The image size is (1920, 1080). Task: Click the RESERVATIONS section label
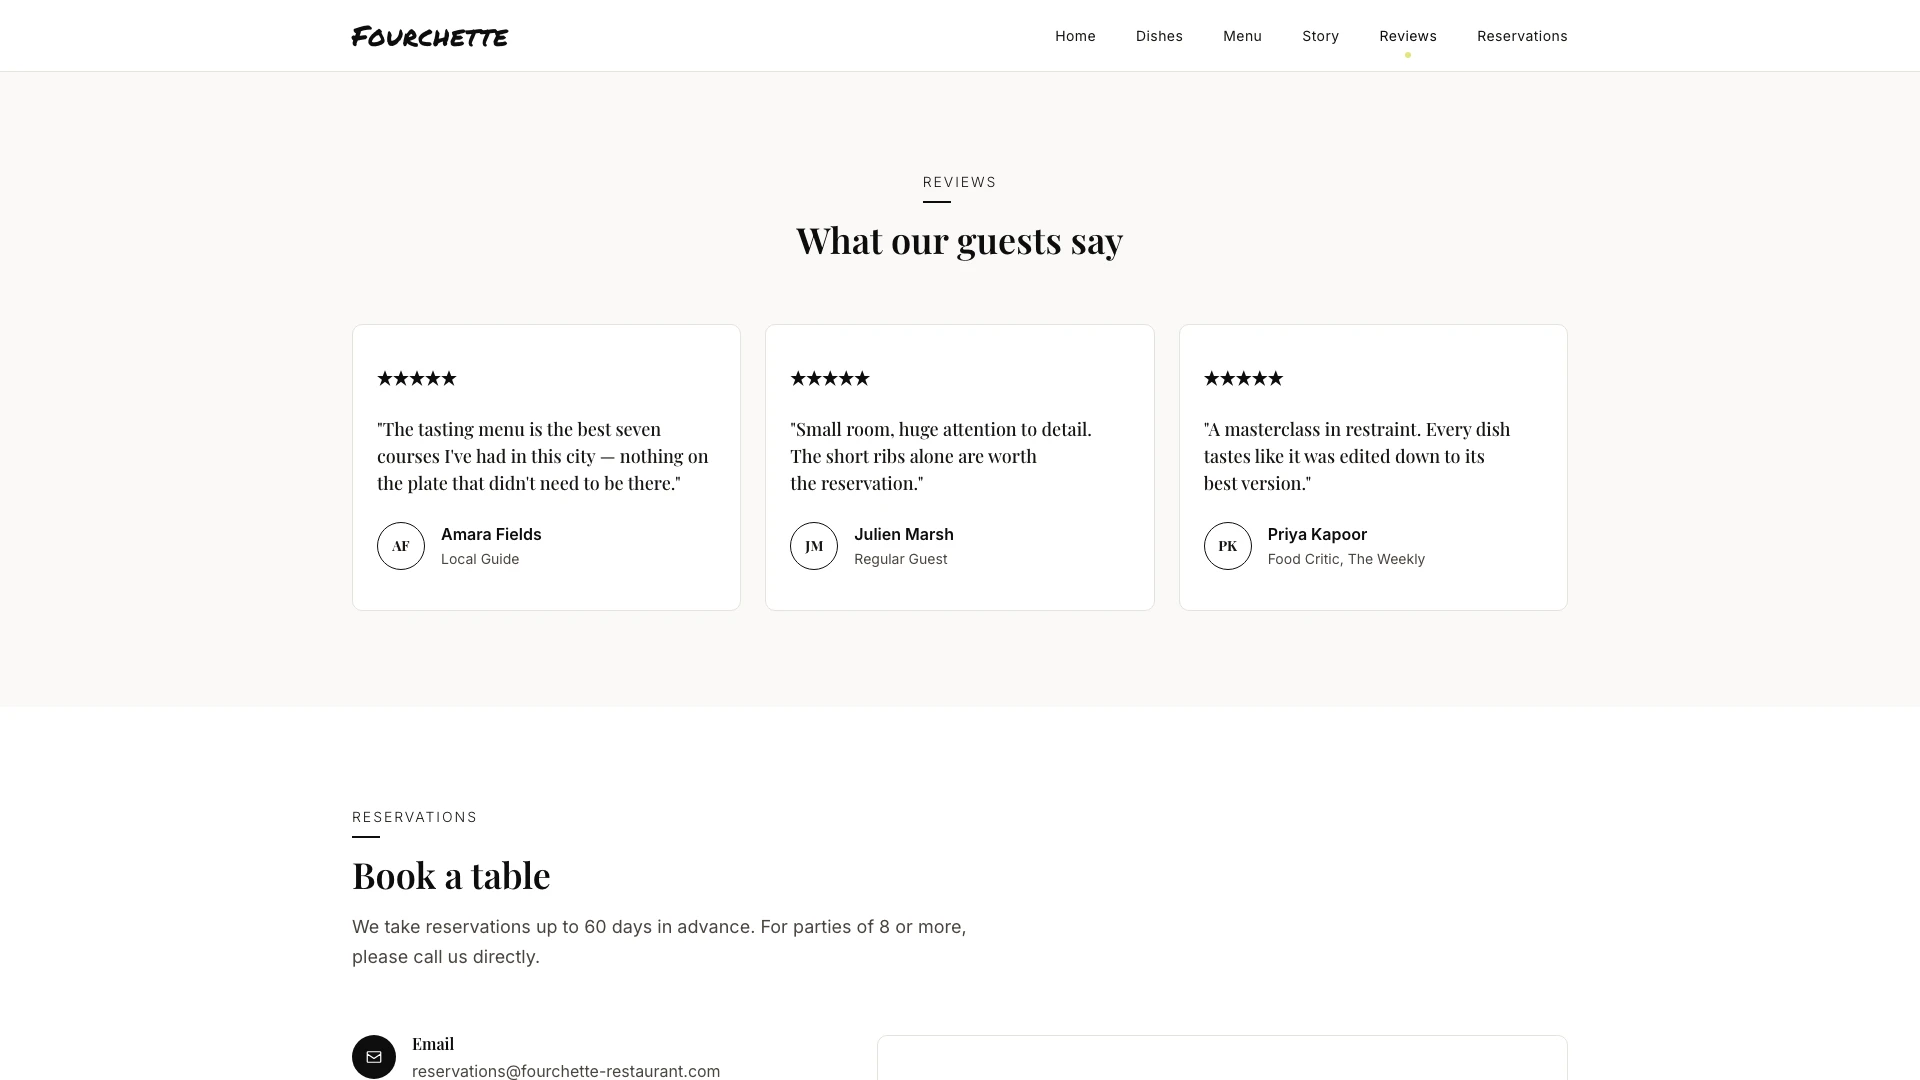coord(414,817)
